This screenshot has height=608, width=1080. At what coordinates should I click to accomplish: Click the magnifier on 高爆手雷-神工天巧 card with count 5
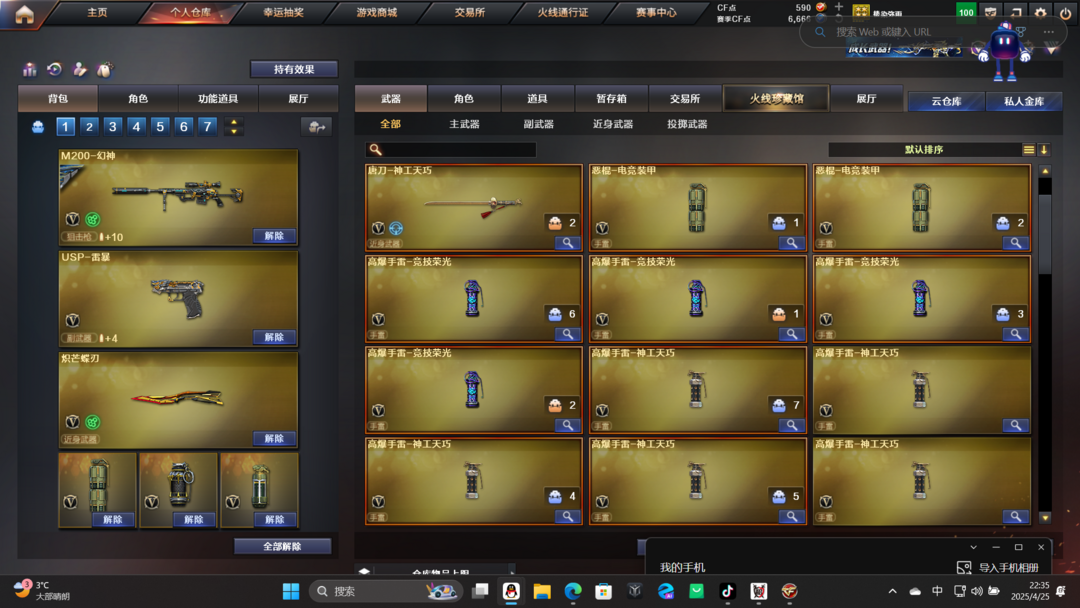click(791, 516)
